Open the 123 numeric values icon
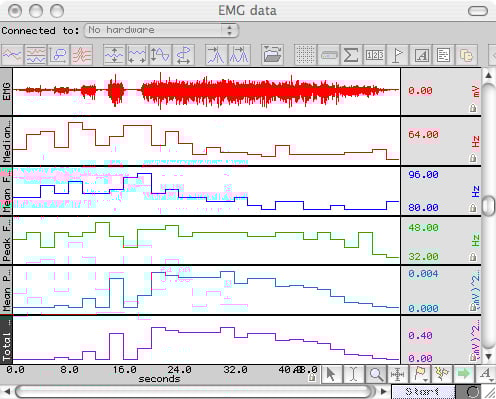 [x=374, y=55]
